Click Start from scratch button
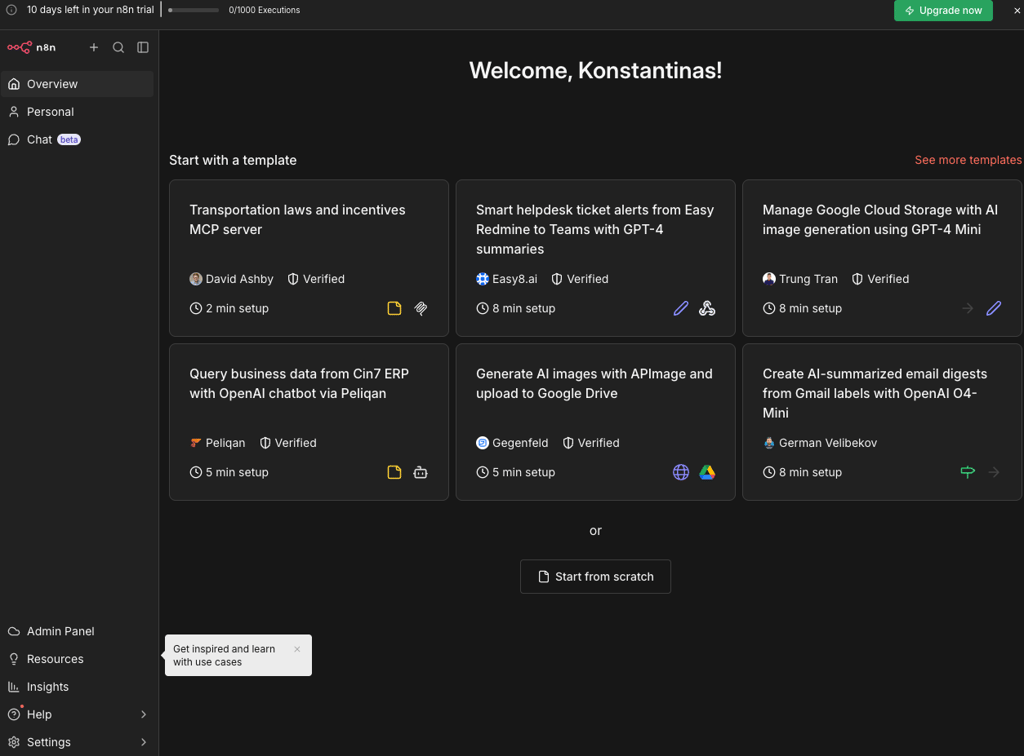This screenshot has height=756, width=1024. click(595, 576)
